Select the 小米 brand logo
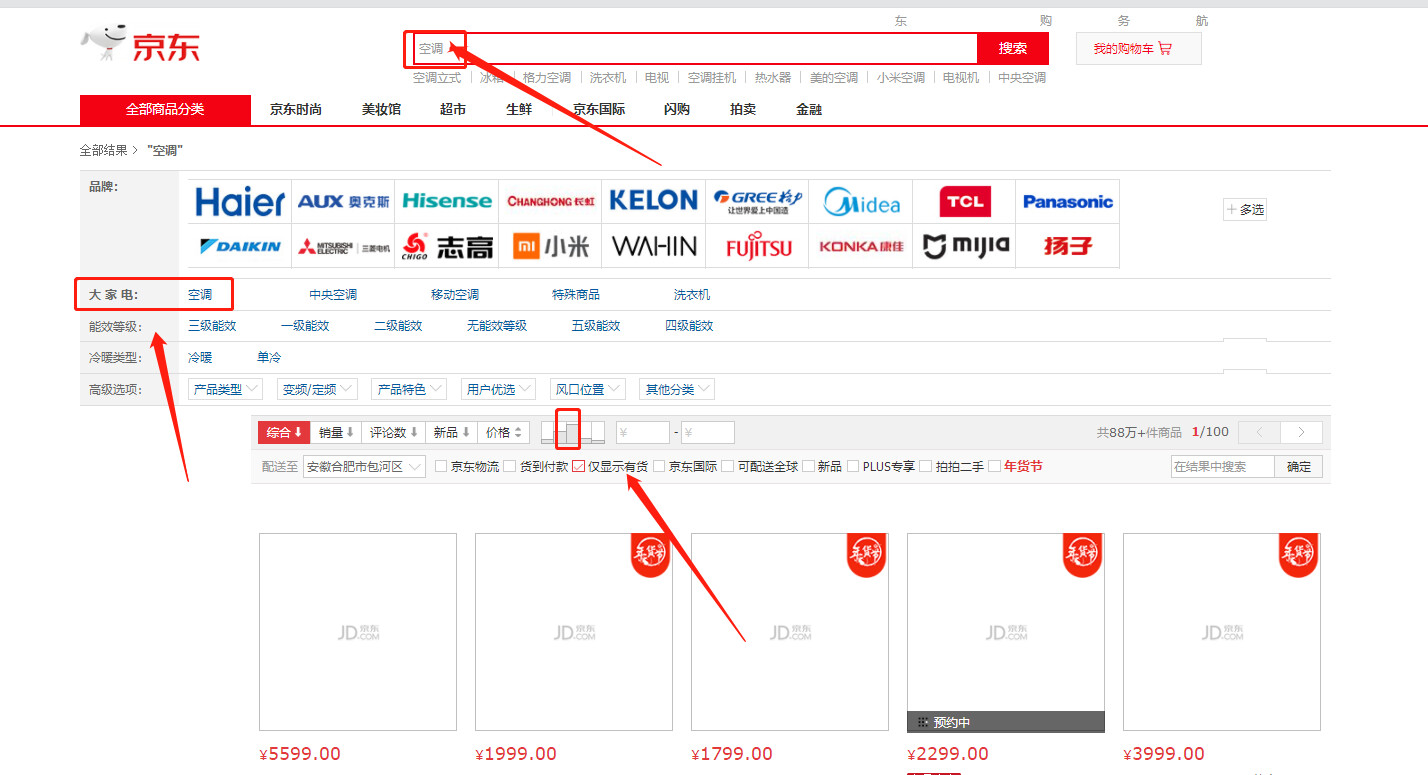The image size is (1428, 775). (551, 246)
